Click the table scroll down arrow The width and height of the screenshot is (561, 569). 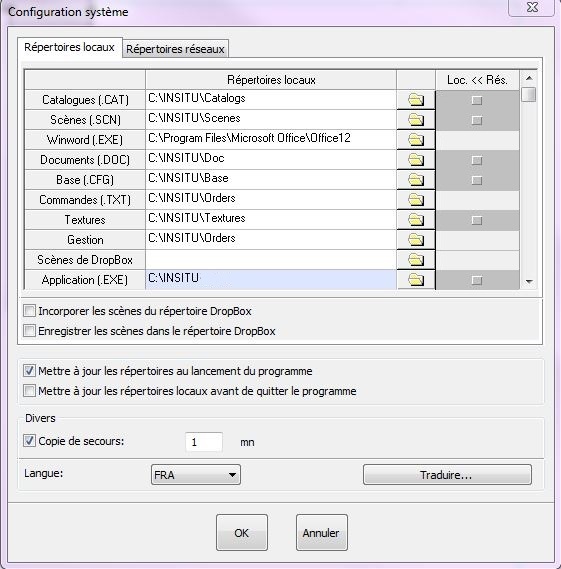click(529, 282)
